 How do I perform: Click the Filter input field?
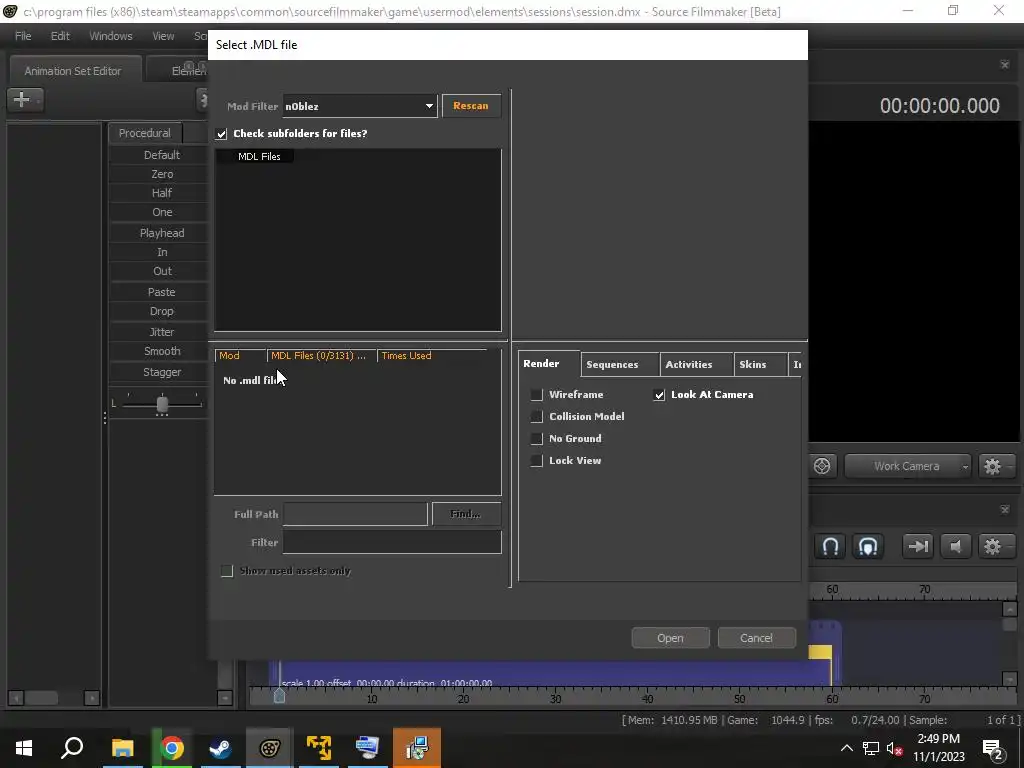[x=392, y=542]
